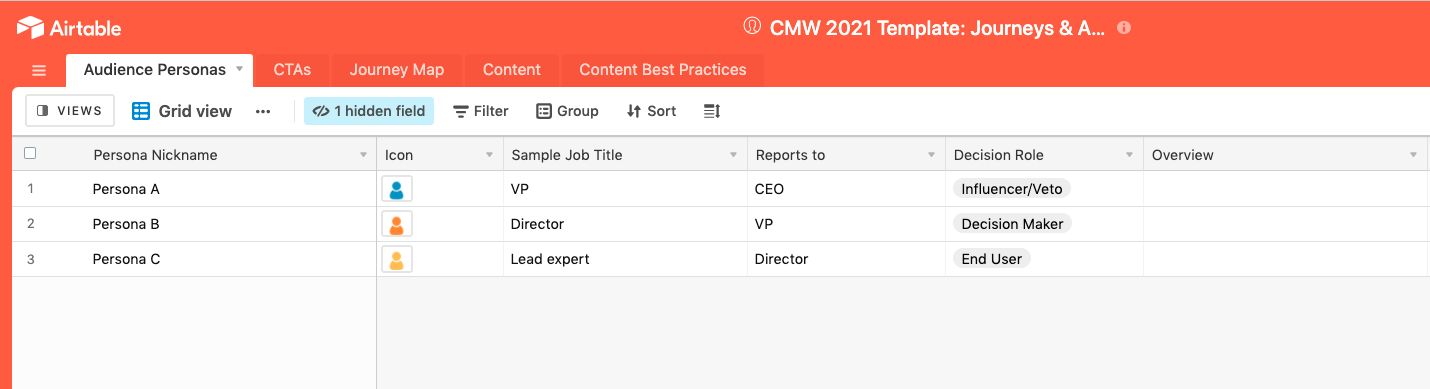
Task: Click the Filter button
Action: click(x=481, y=111)
